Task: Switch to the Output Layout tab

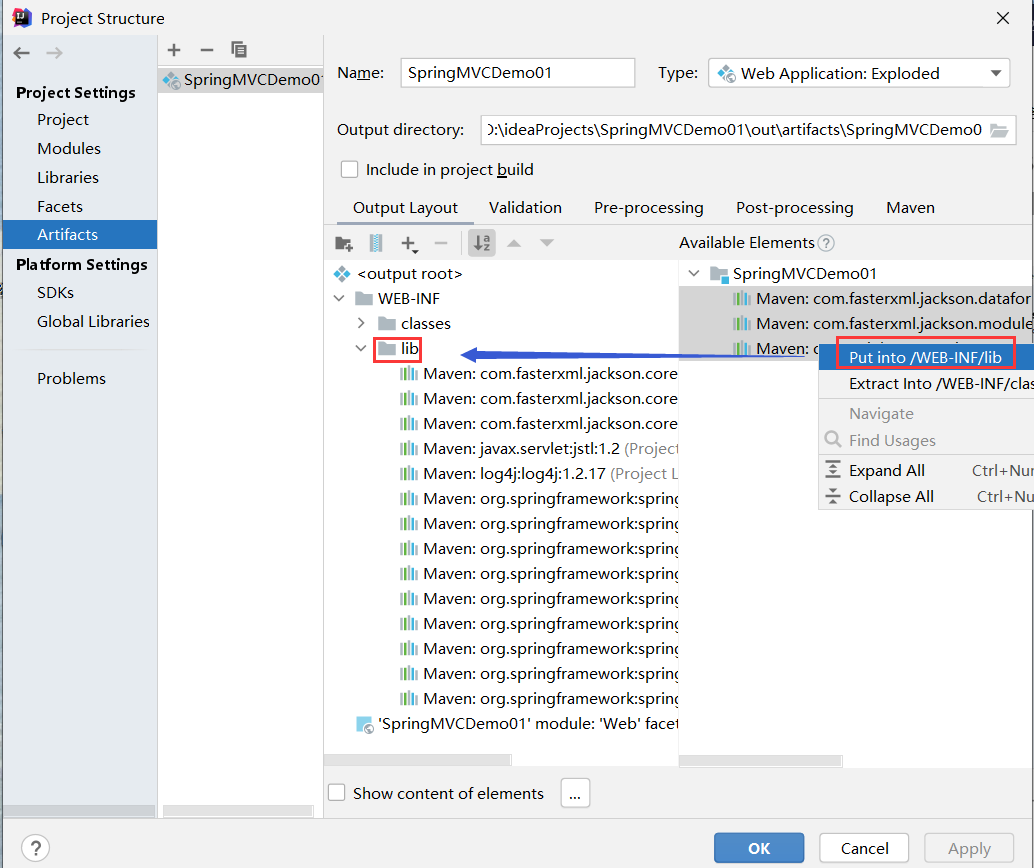Action: (x=405, y=208)
